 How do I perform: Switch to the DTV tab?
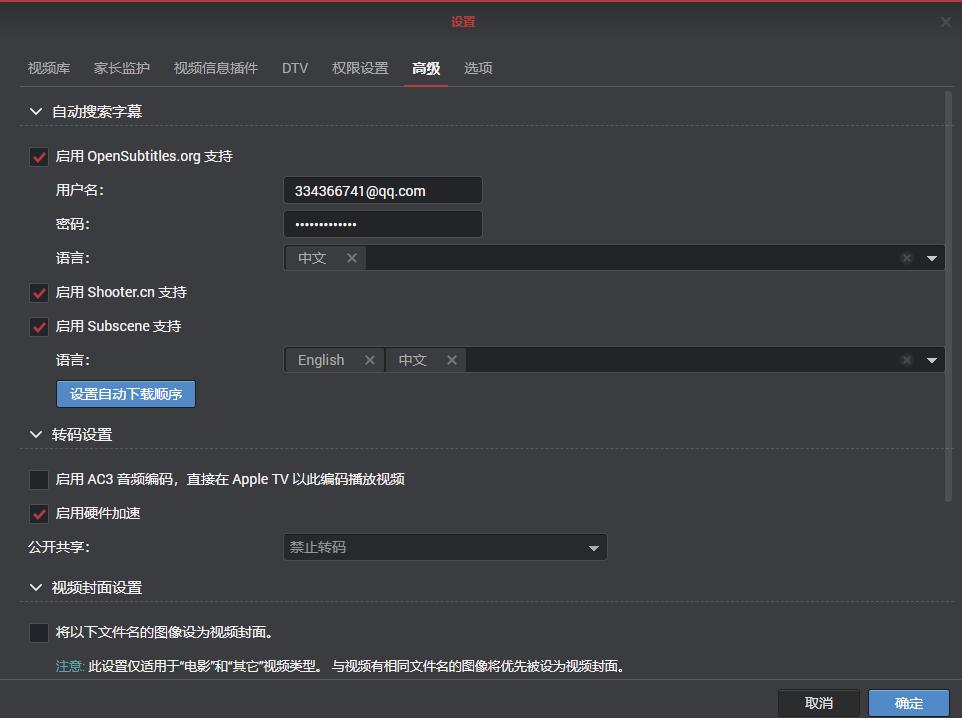pos(295,68)
